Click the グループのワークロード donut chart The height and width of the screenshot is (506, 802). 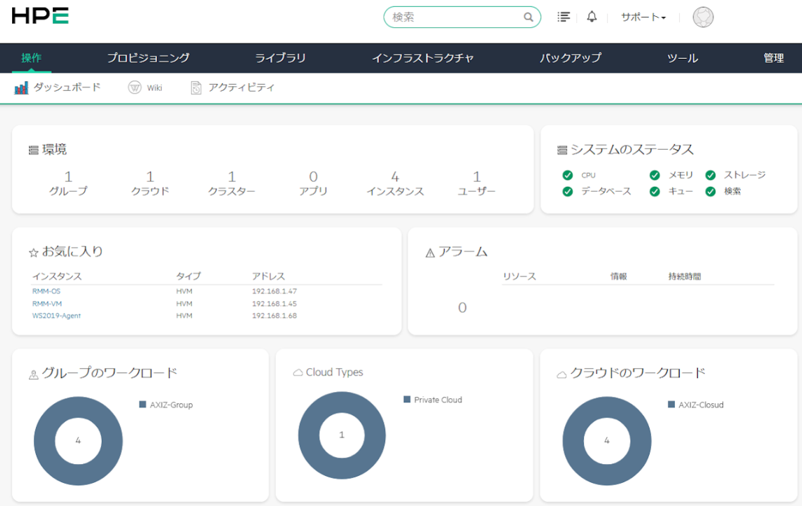click(x=78, y=441)
